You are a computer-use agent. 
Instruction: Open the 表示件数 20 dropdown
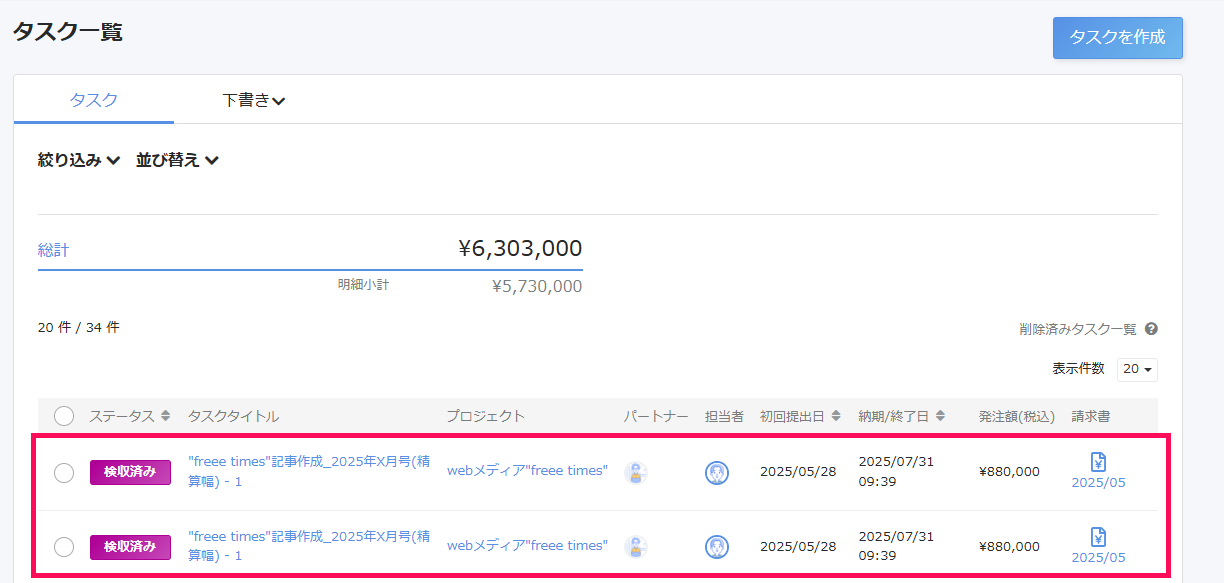(1137, 369)
